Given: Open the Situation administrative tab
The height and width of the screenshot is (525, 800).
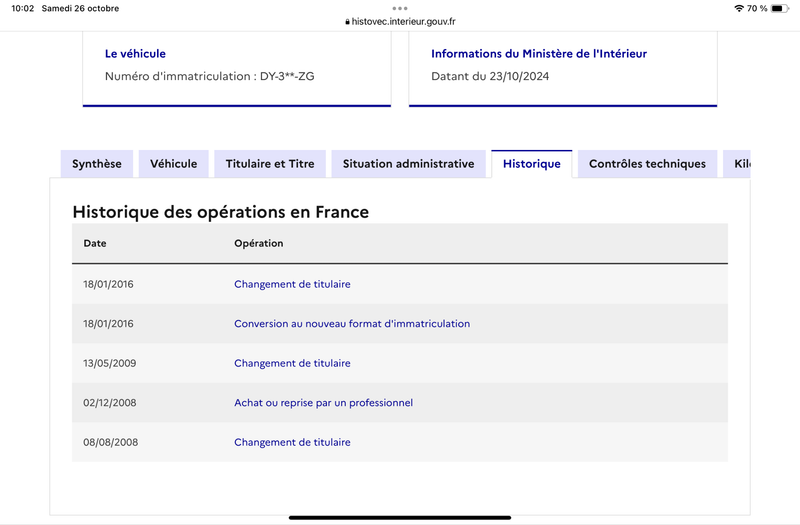Looking at the screenshot, I should tap(408, 164).
